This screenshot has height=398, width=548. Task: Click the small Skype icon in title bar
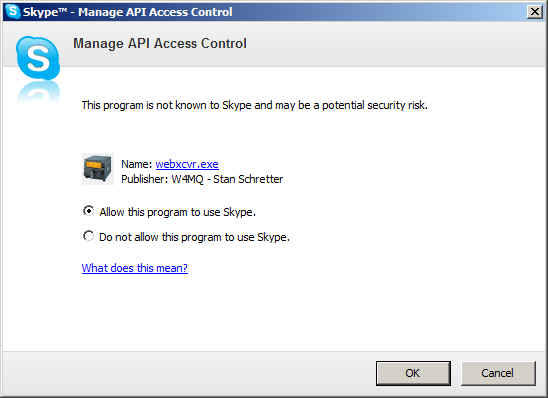pyautogui.click(x=13, y=11)
